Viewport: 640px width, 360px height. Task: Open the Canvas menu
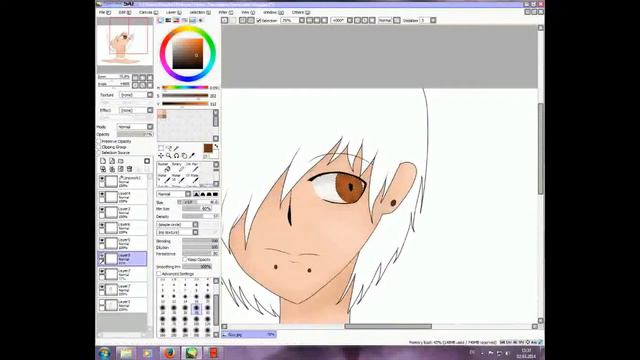[x=148, y=12]
